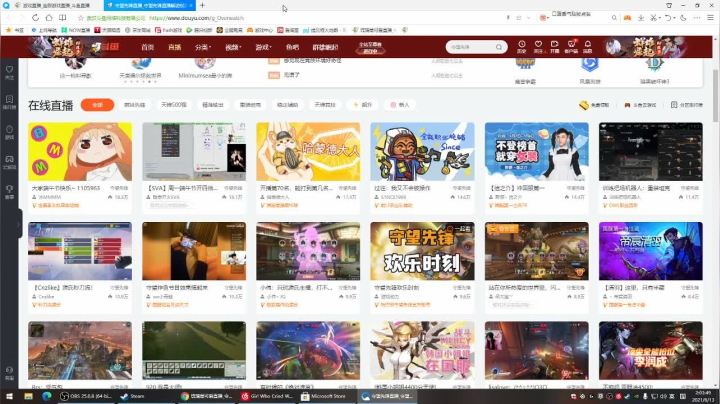This screenshot has height=404, width=720.
Task: Open the 哈蒙德大人 hamster stream thumbnail
Action: tap(308, 152)
